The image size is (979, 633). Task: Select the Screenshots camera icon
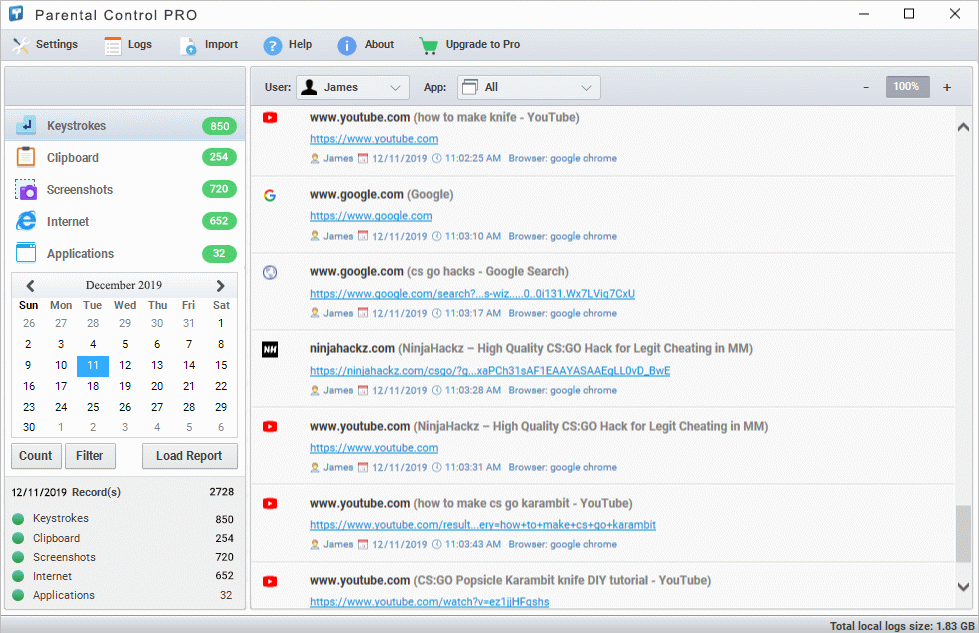26,189
